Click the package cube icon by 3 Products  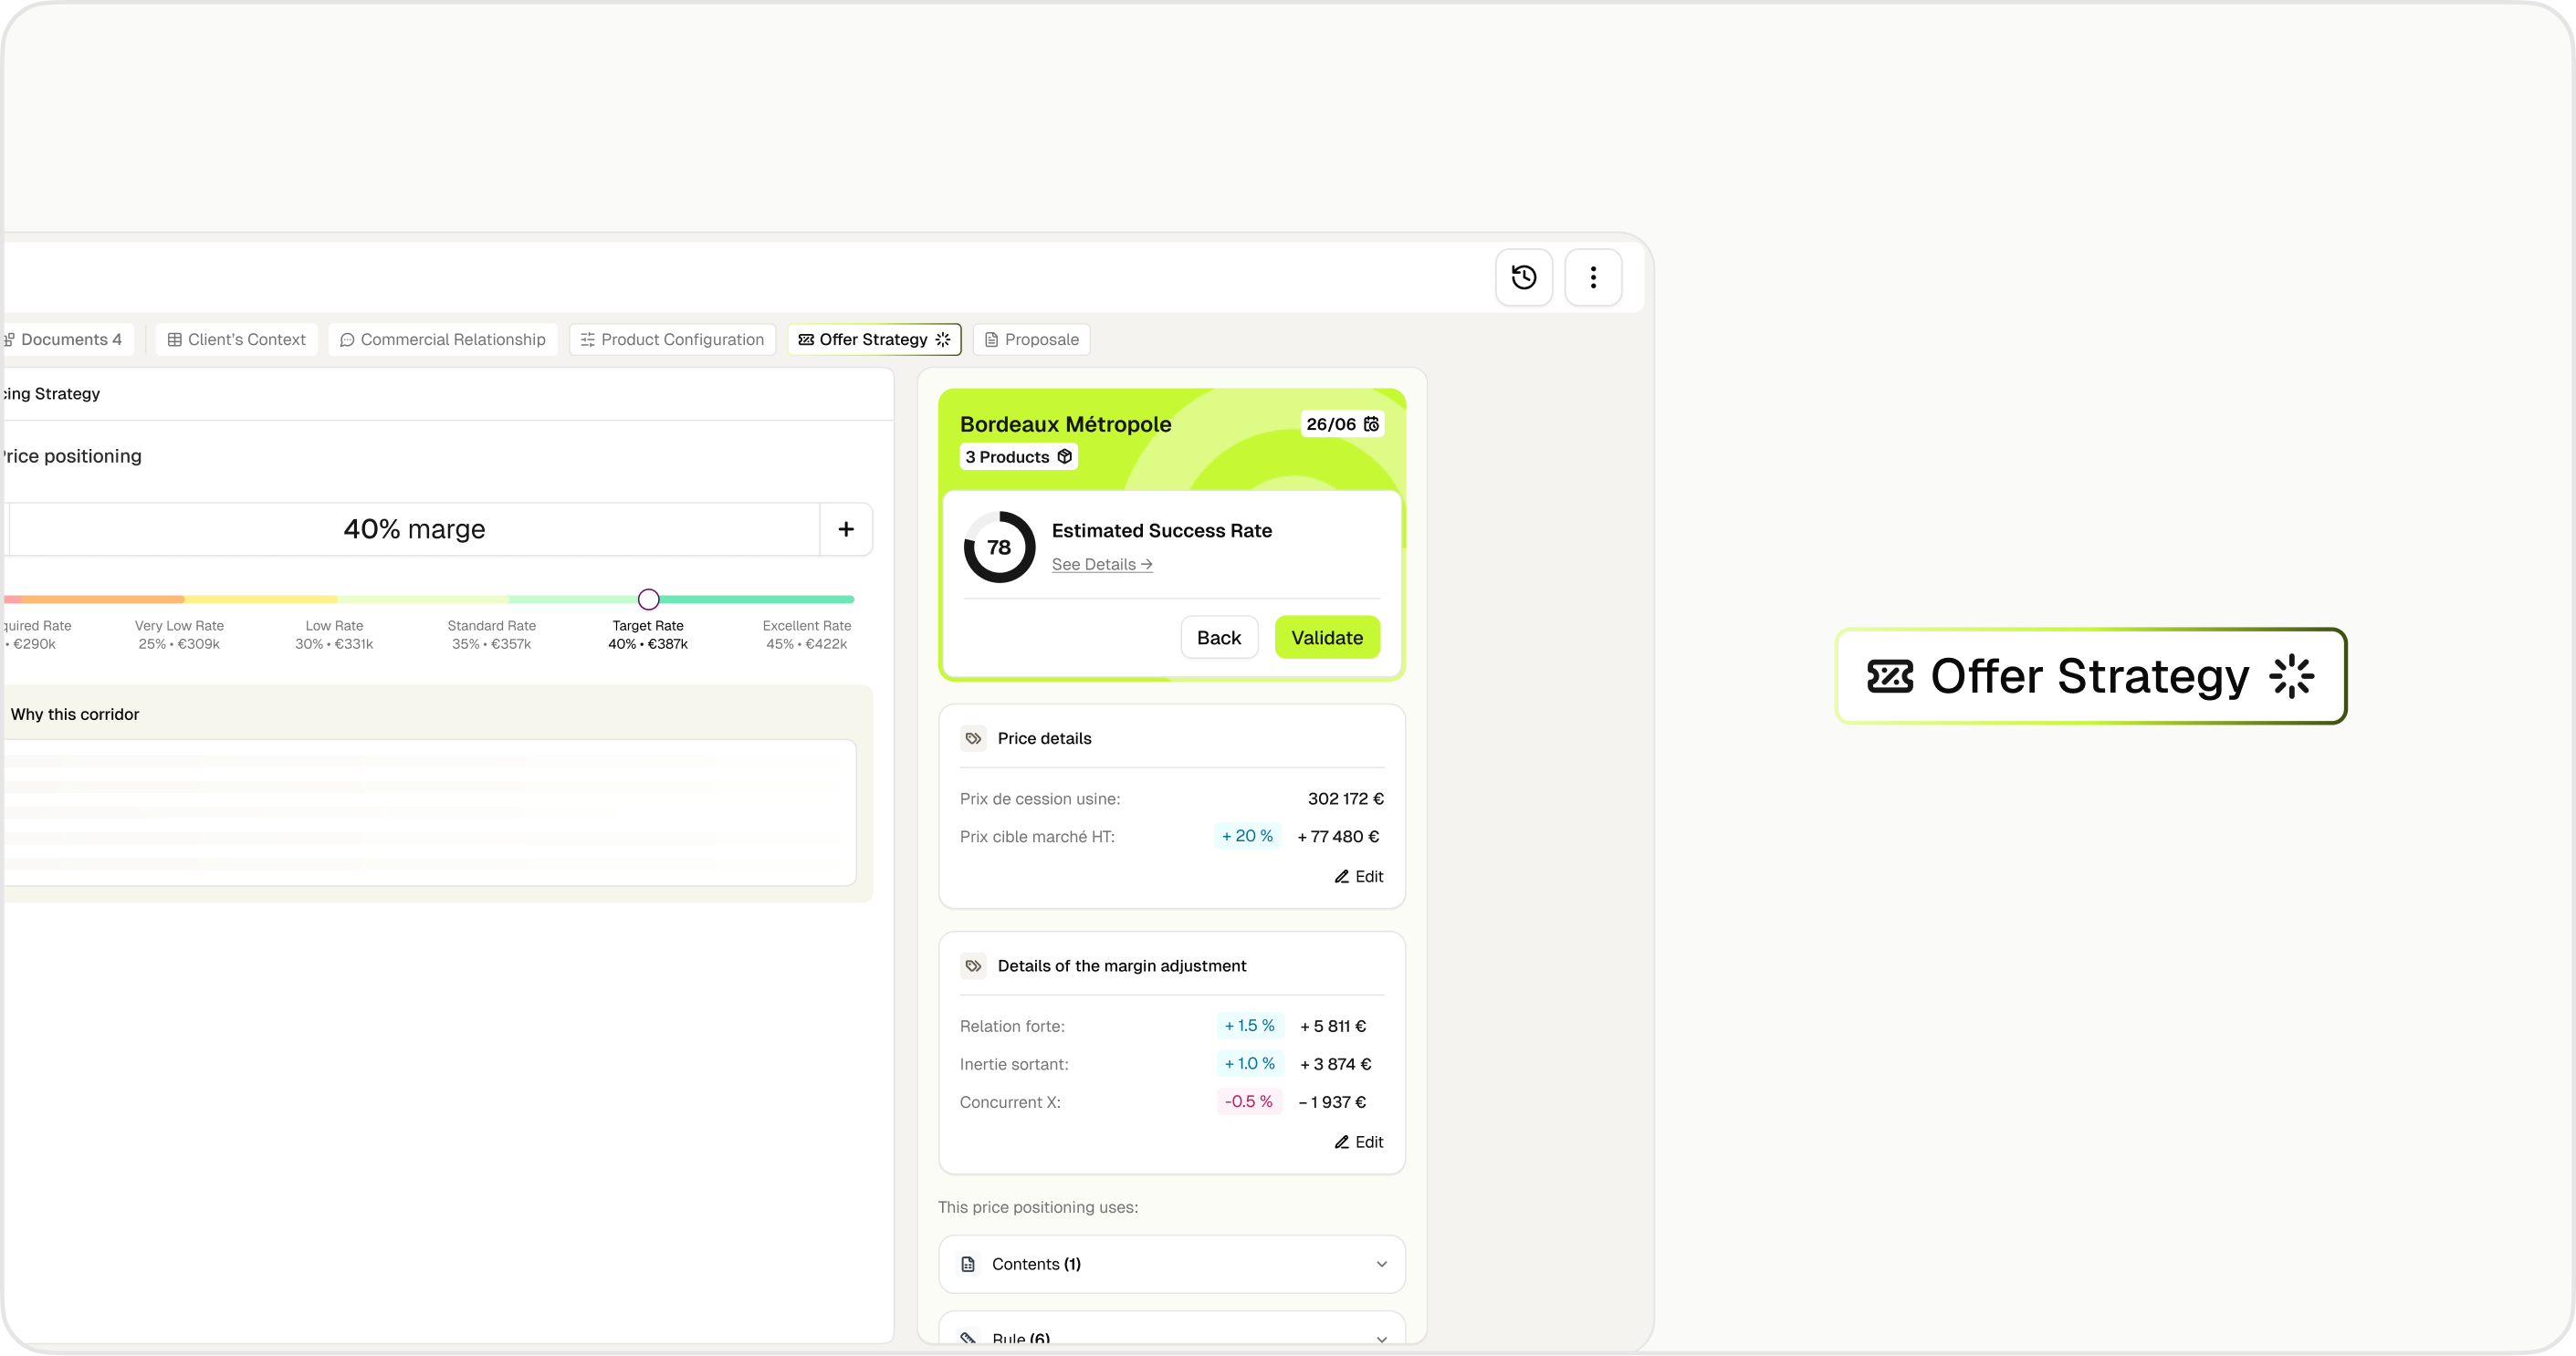(x=1064, y=457)
